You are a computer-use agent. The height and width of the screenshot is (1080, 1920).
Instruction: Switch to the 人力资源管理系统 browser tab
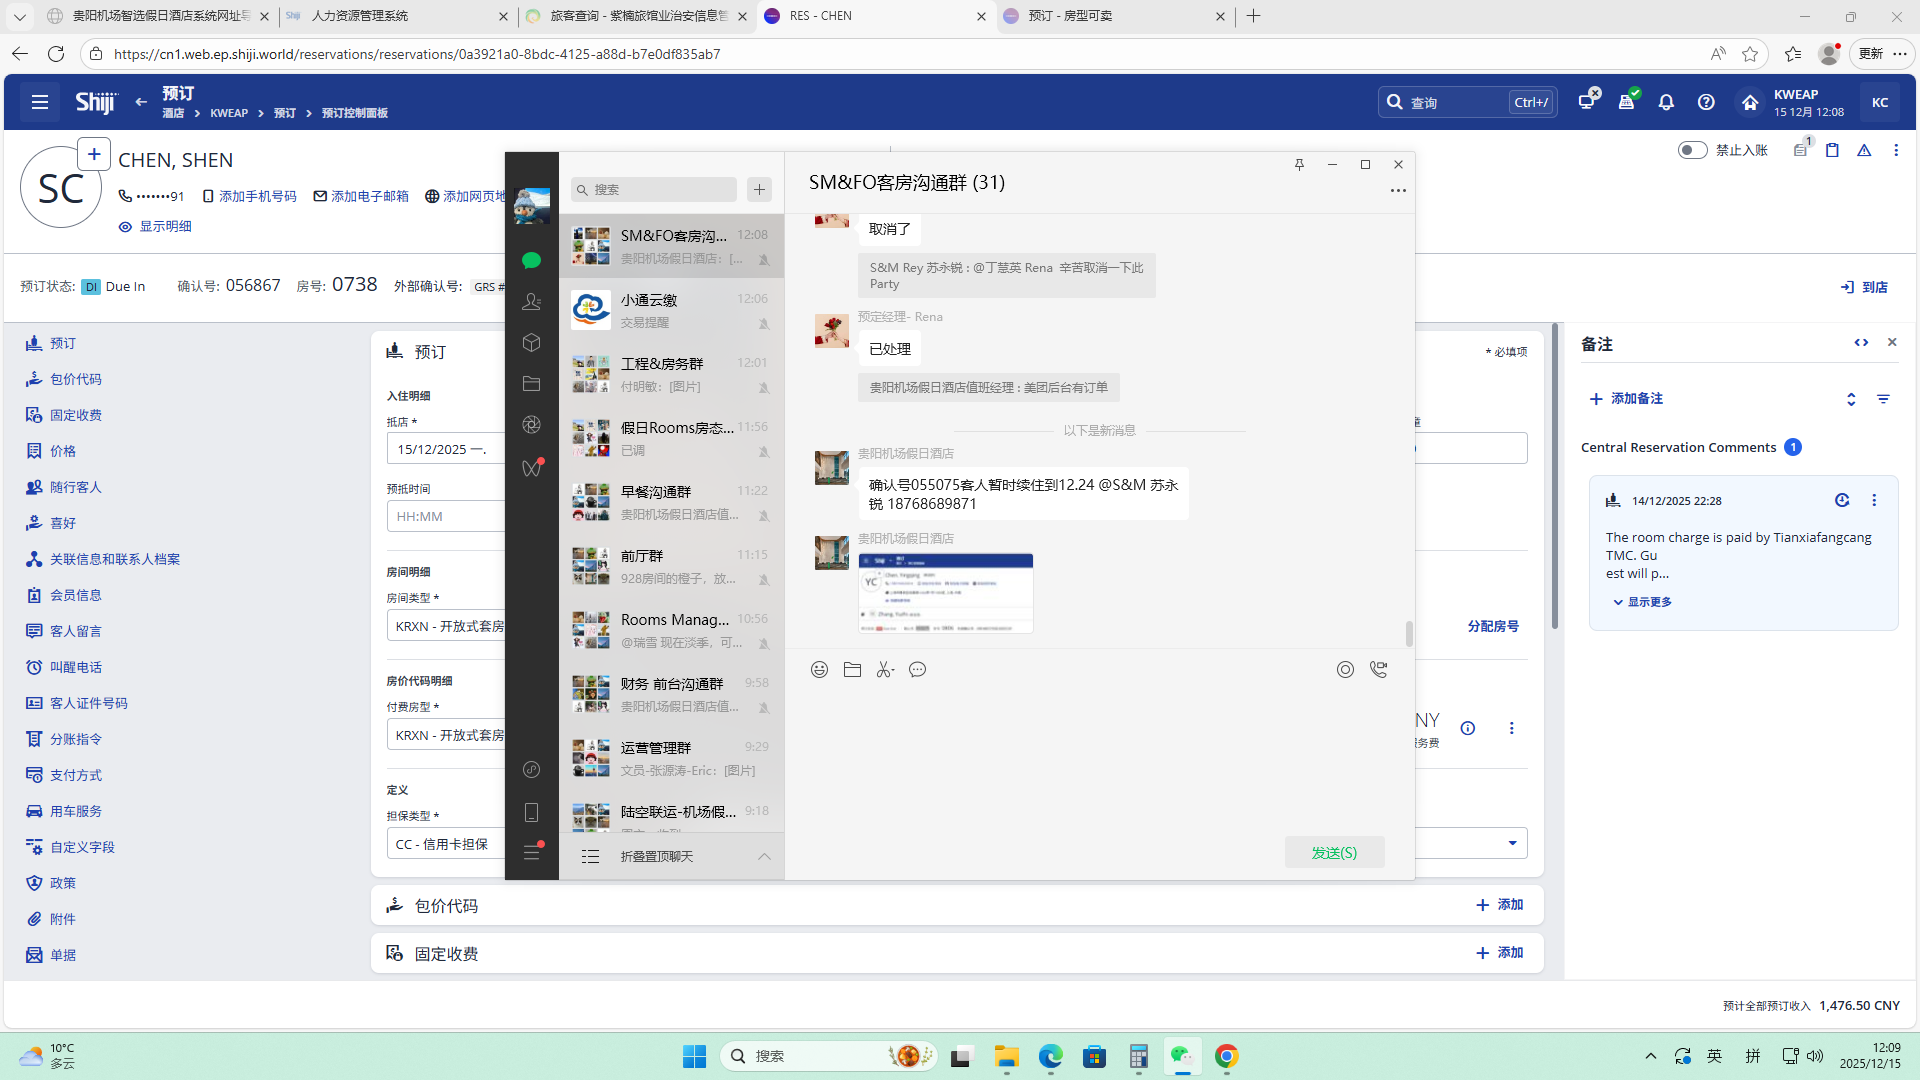pos(360,16)
